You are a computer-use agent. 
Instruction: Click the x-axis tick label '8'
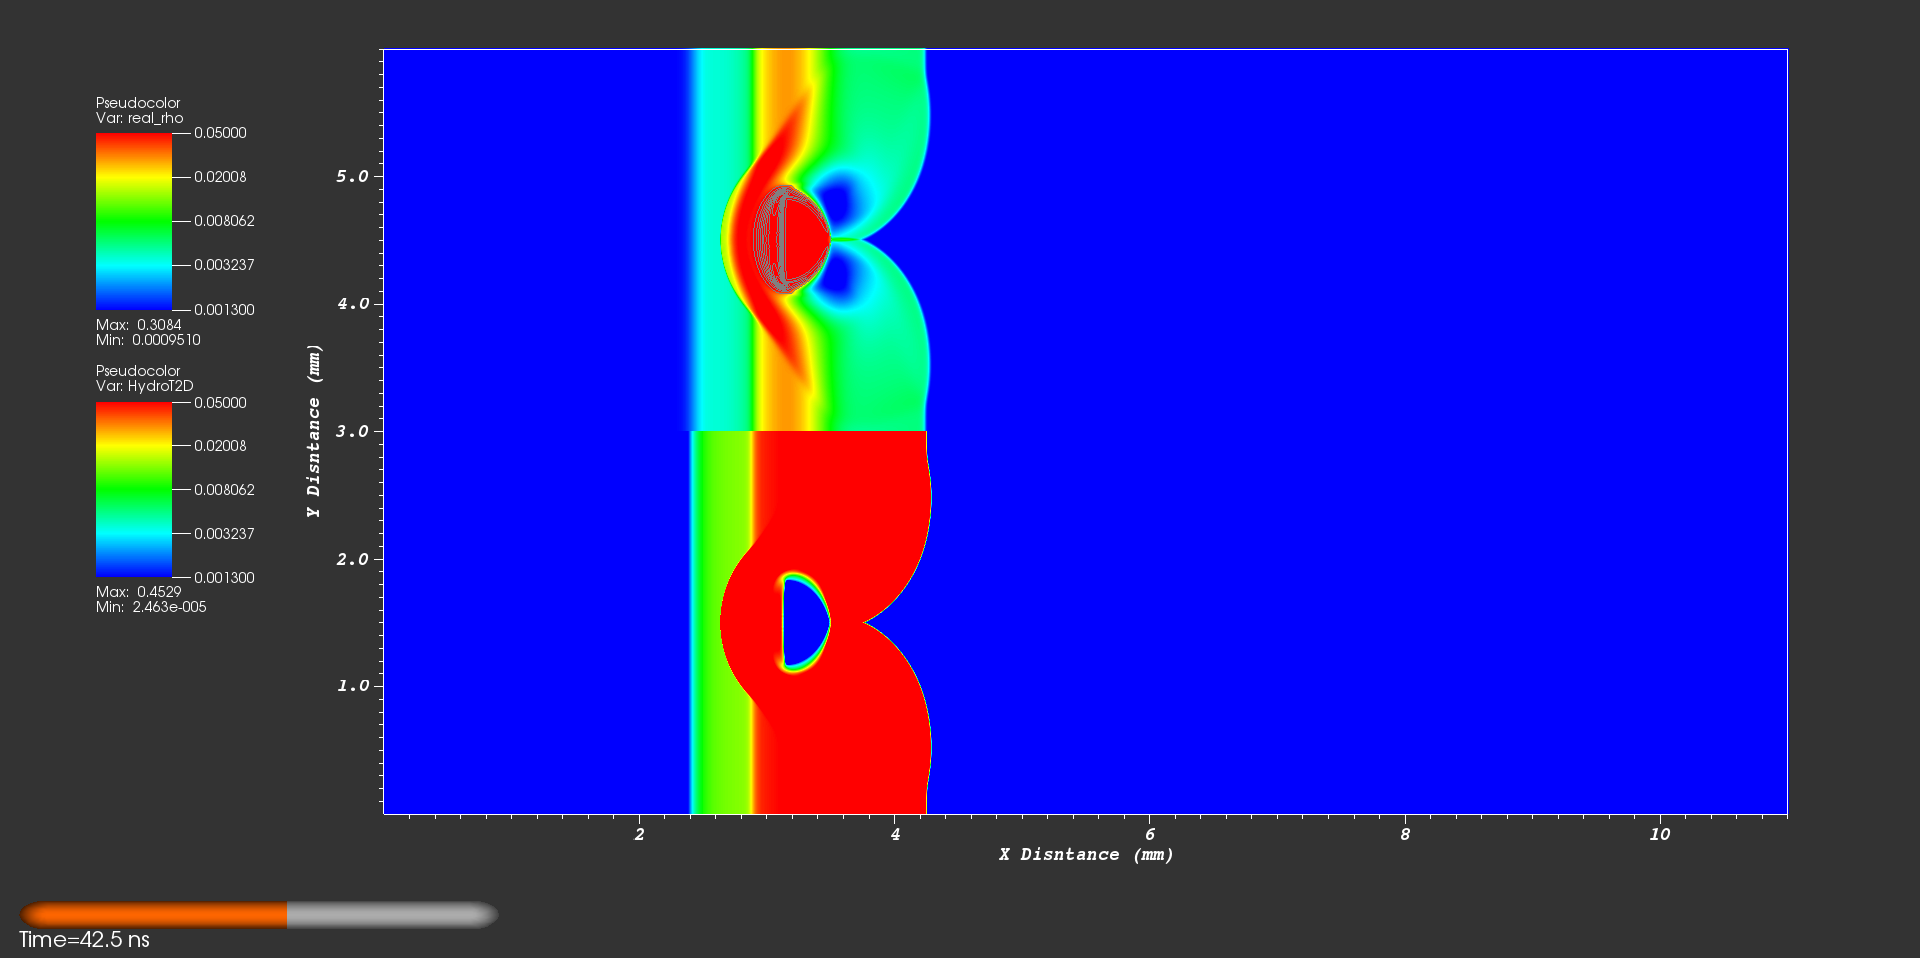pyautogui.click(x=1405, y=834)
